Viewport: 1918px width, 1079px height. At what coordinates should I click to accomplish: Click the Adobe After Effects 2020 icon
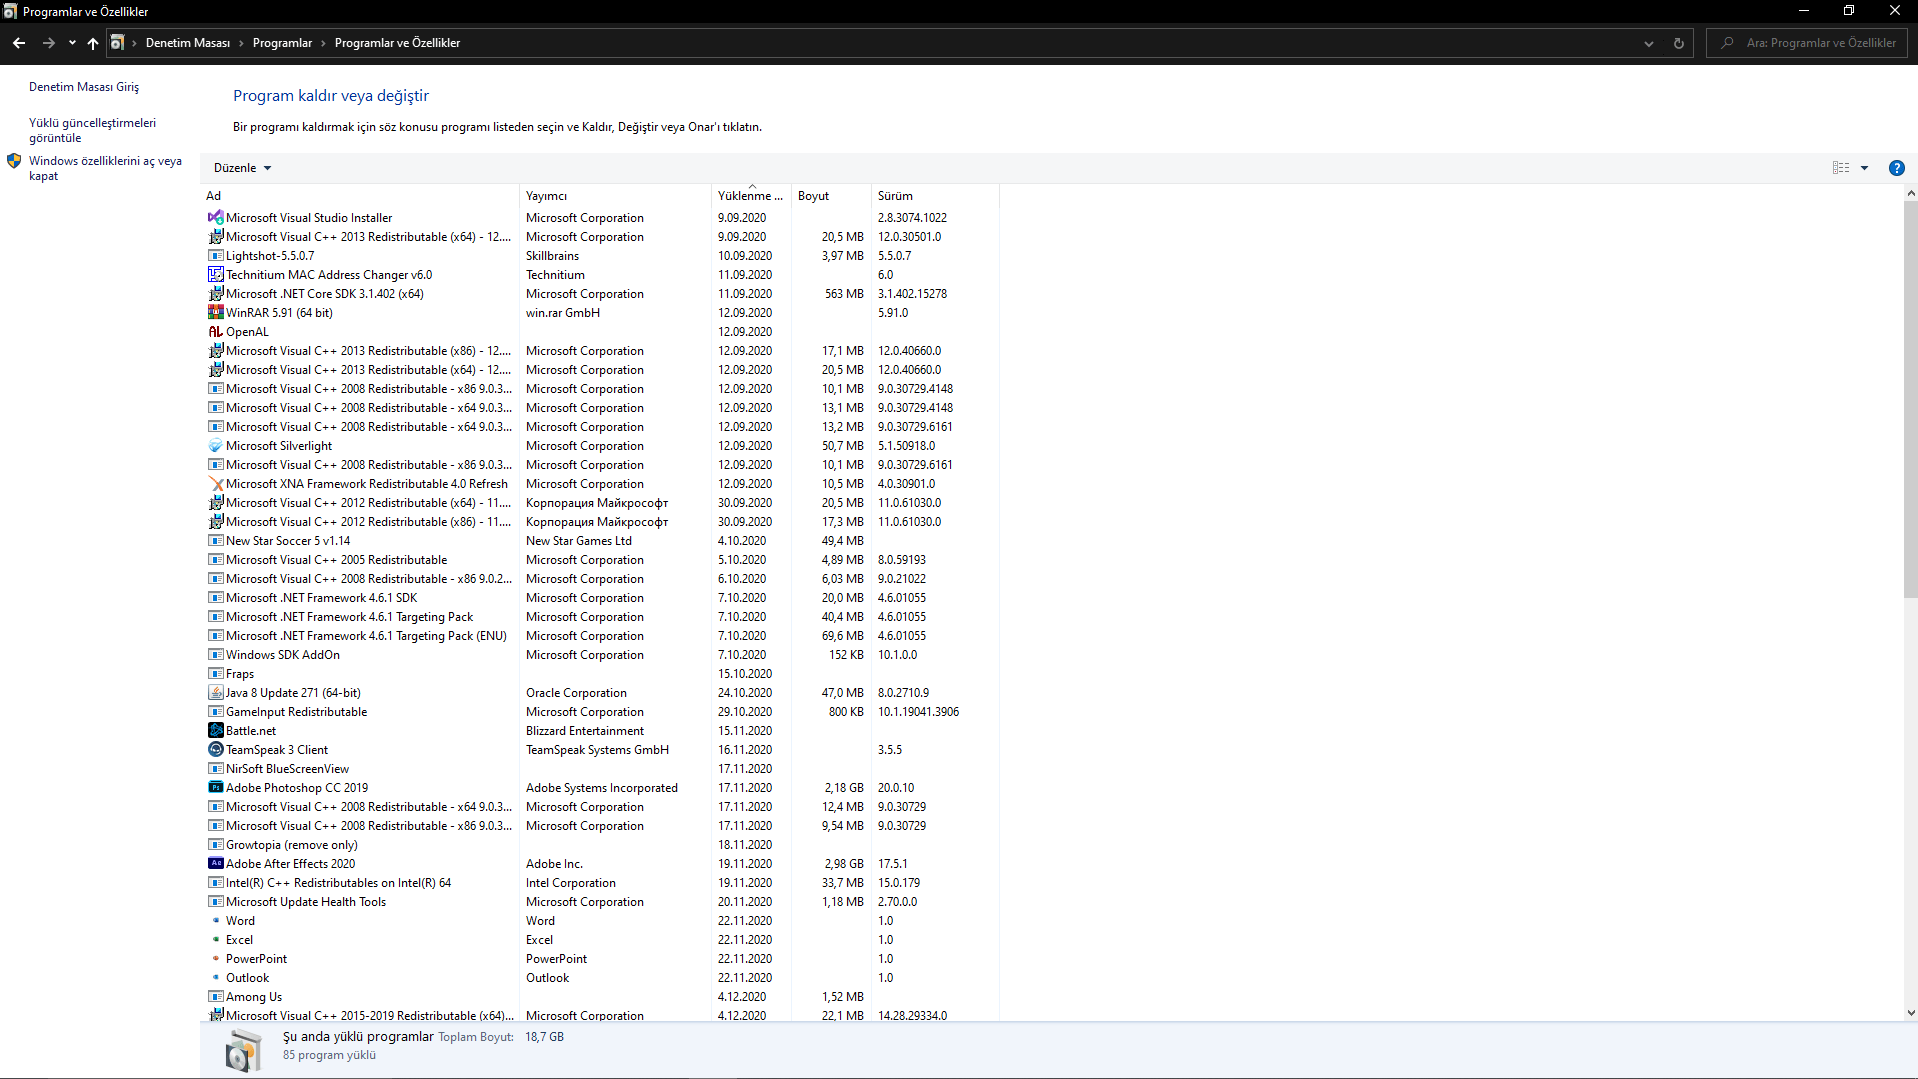tap(215, 863)
